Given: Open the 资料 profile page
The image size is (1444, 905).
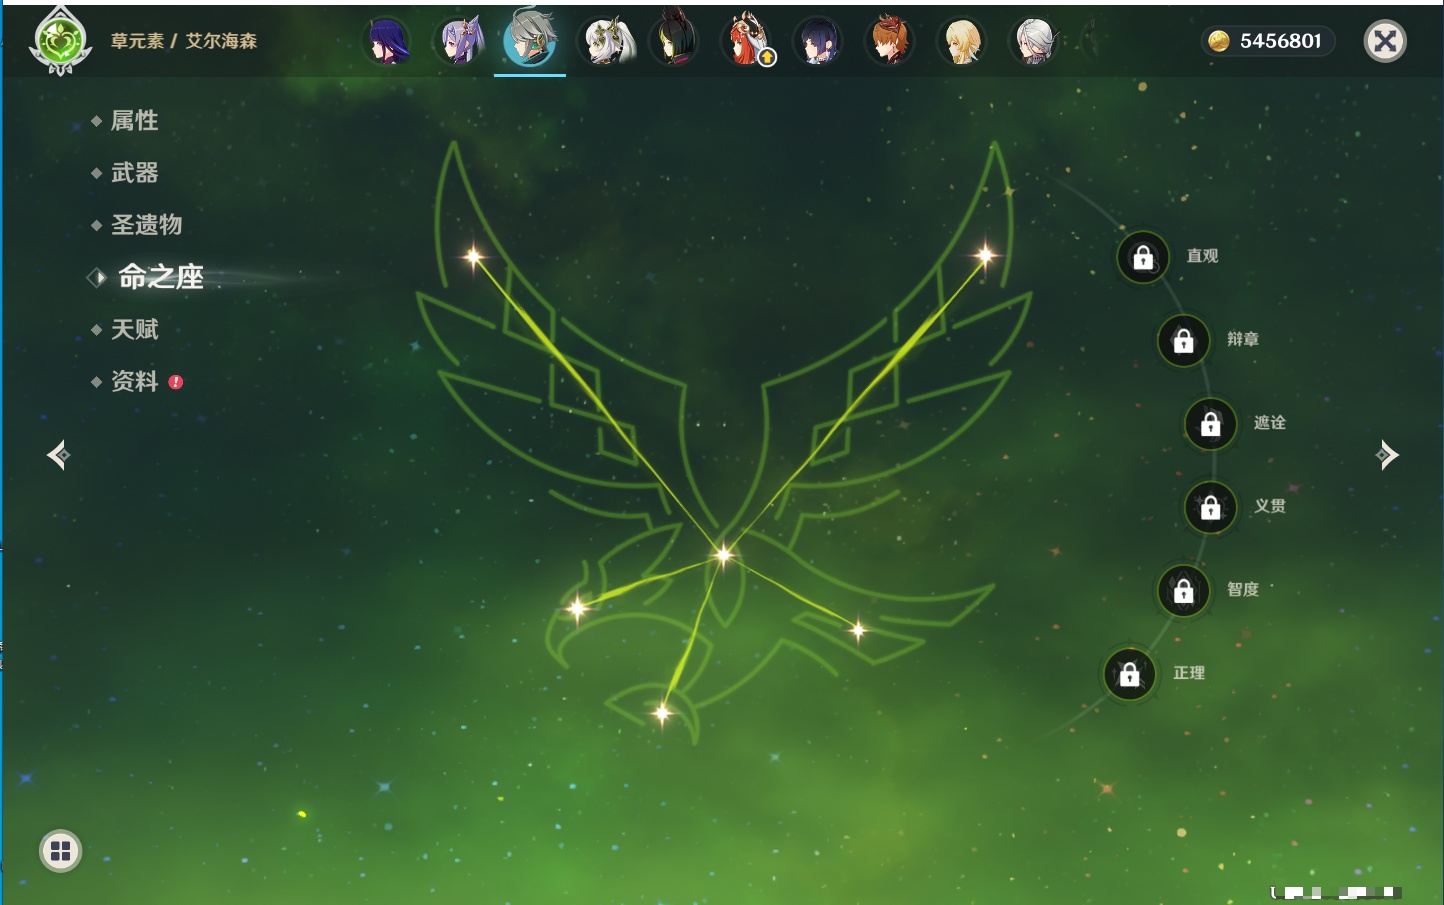Looking at the screenshot, I should [x=134, y=381].
